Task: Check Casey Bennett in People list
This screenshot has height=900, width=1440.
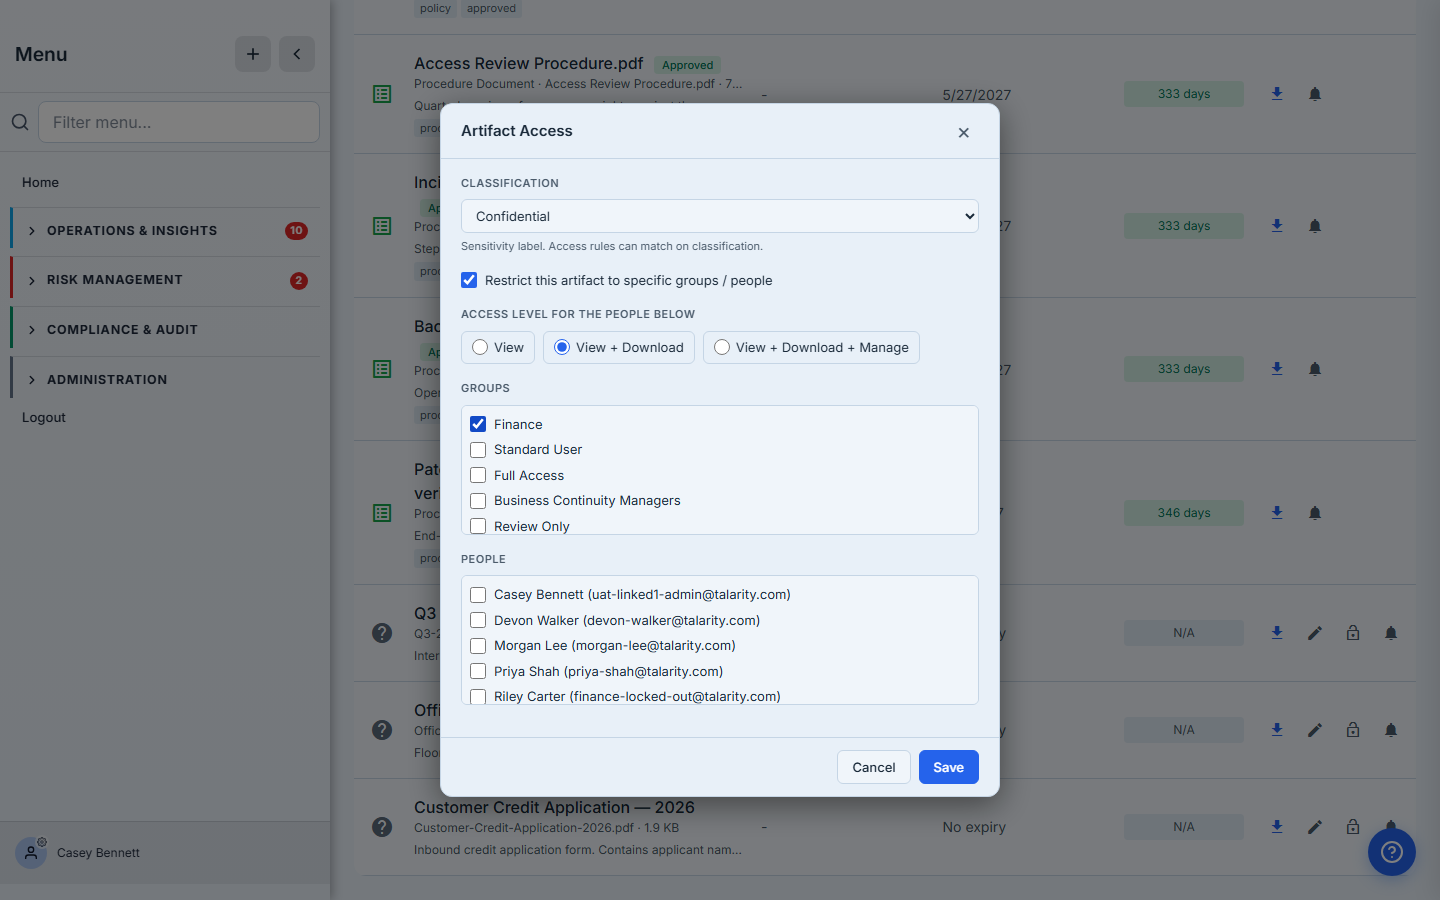Action: tap(478, 595)
